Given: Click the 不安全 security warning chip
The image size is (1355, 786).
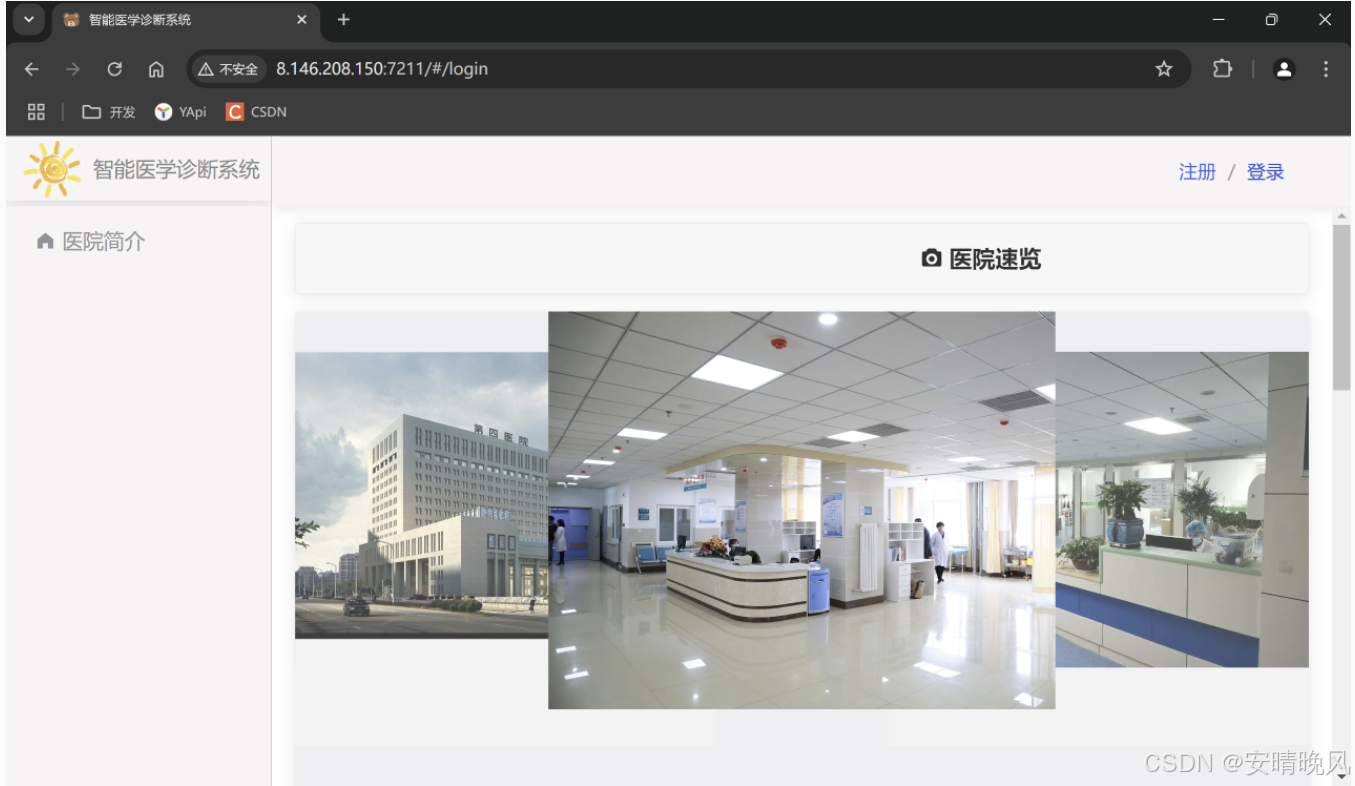Looking at the screenshot, I should click(x=228, y=69).
